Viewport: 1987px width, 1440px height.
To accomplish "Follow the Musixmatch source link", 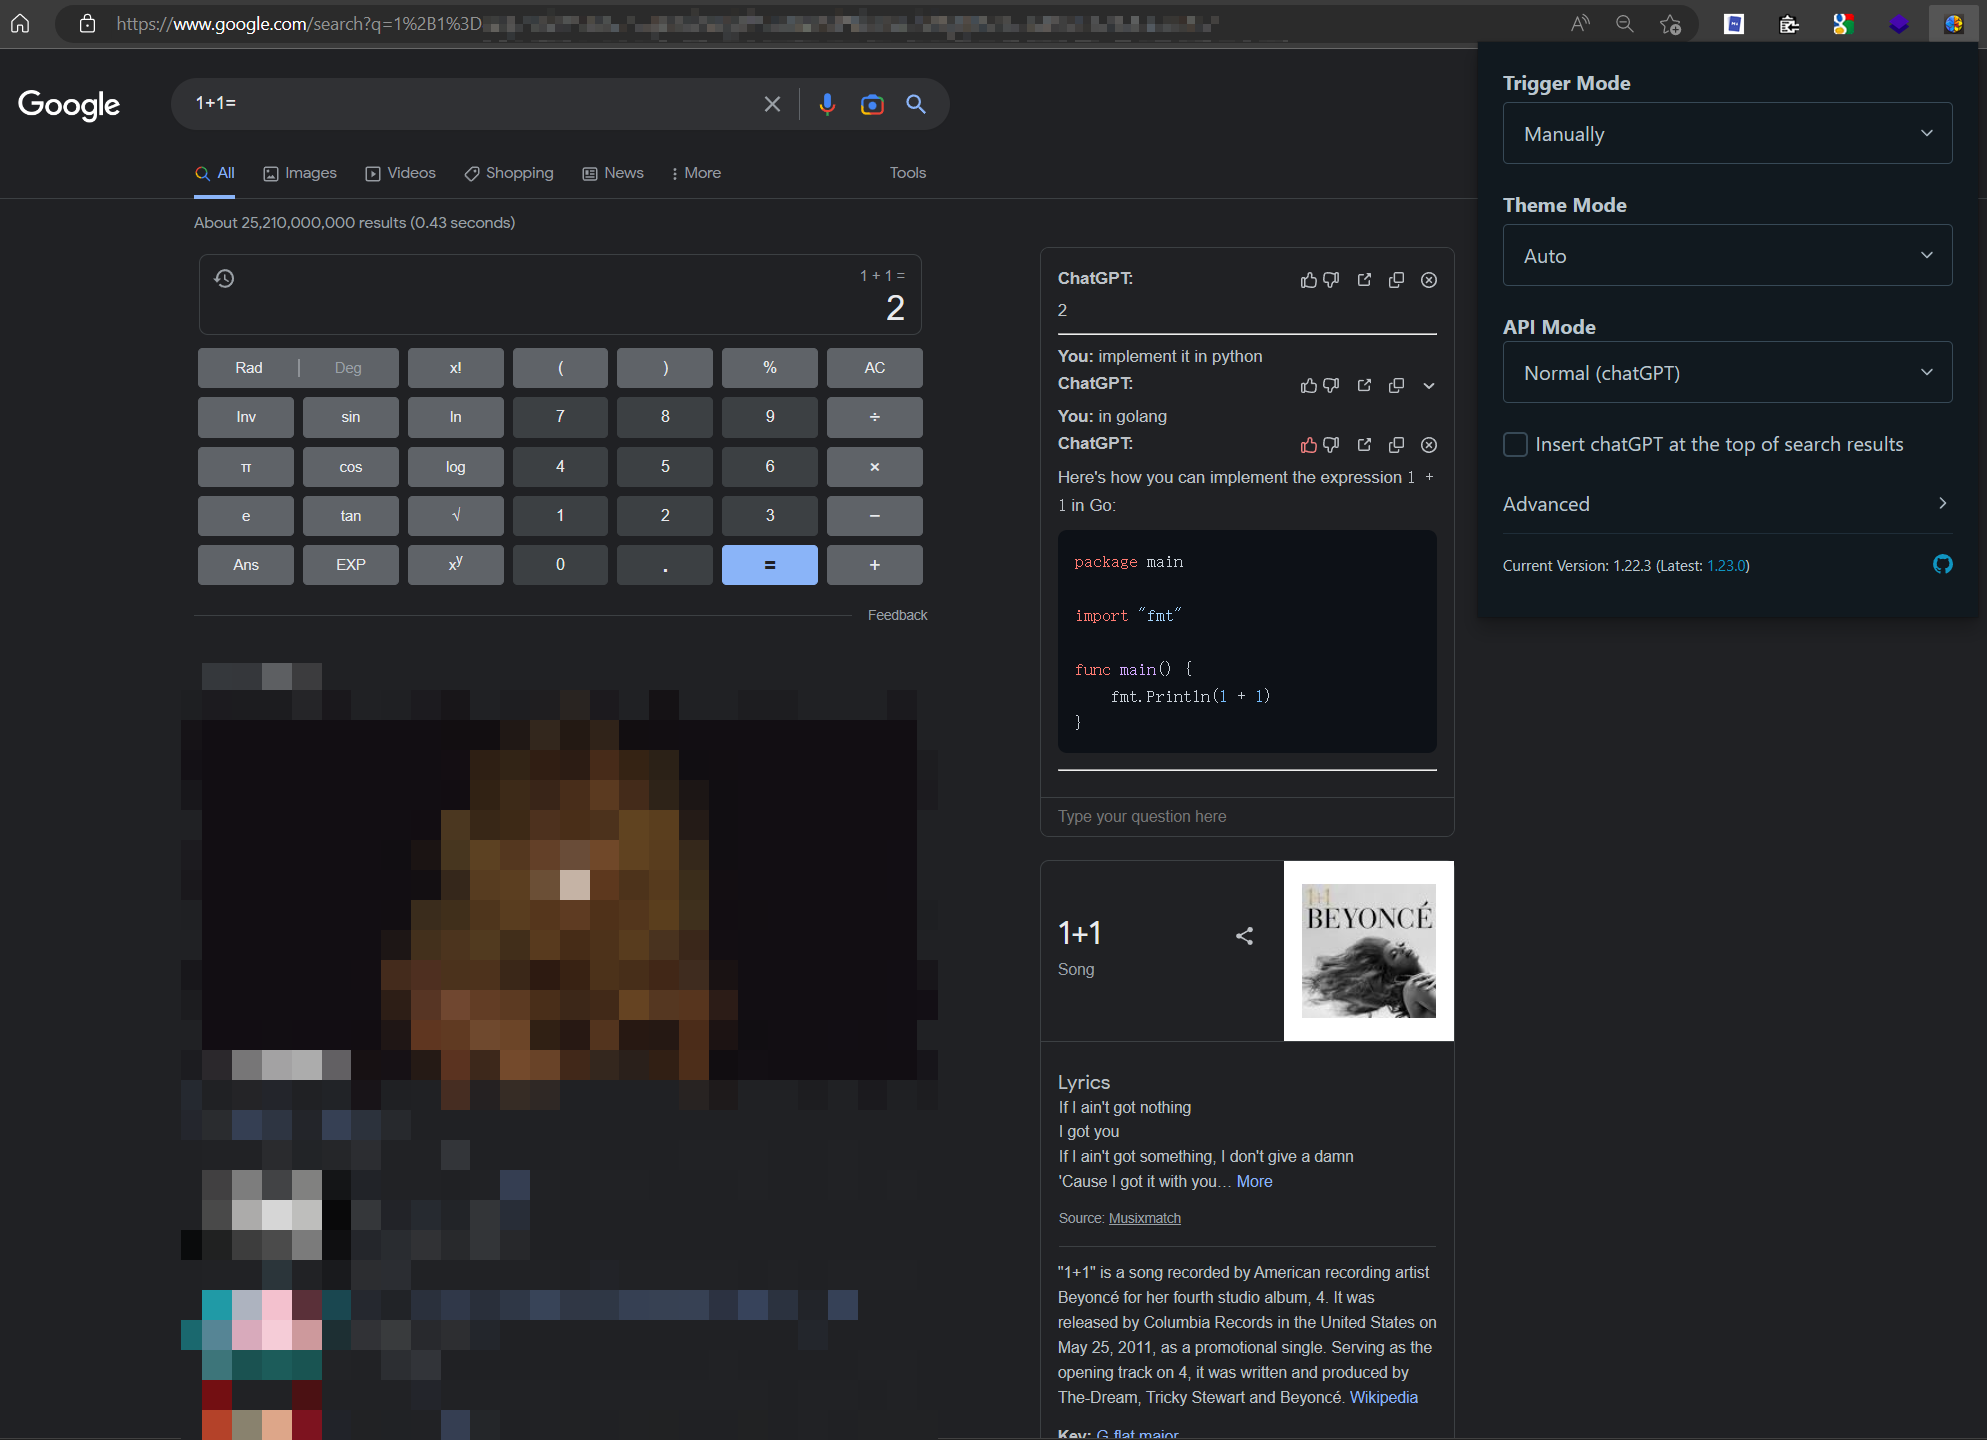I will 1144,1218.
